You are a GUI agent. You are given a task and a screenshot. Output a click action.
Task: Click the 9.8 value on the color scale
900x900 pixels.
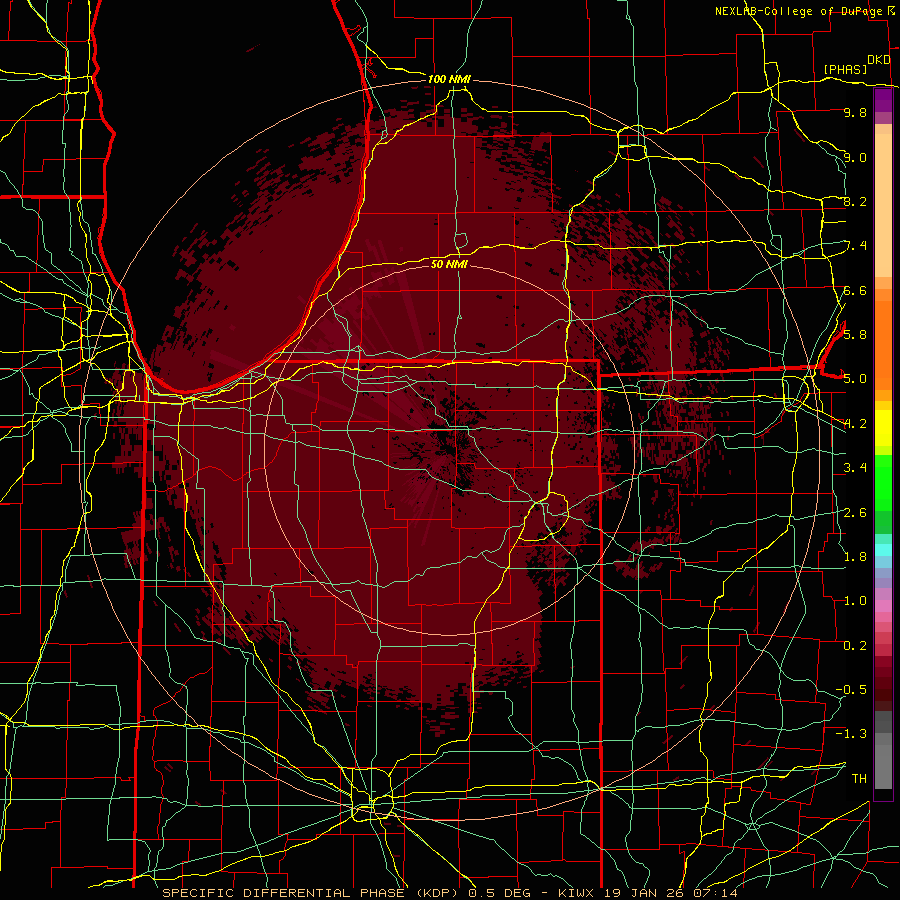coord(855,112)
